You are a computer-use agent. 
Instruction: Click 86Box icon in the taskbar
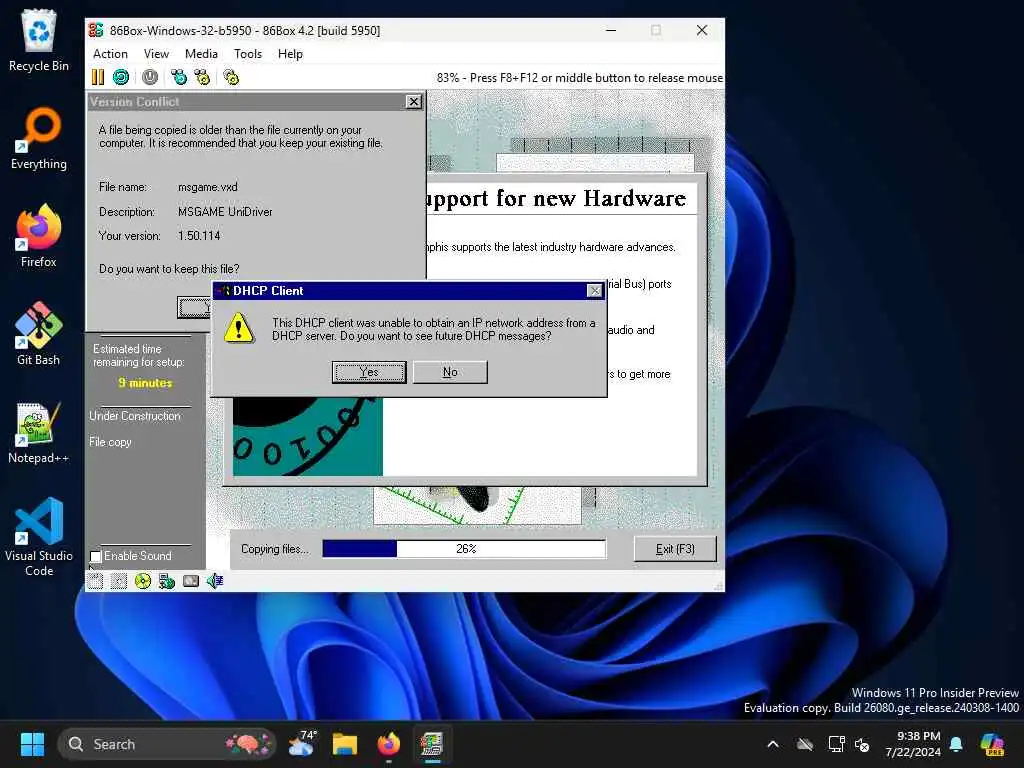[x=432, y=744]
